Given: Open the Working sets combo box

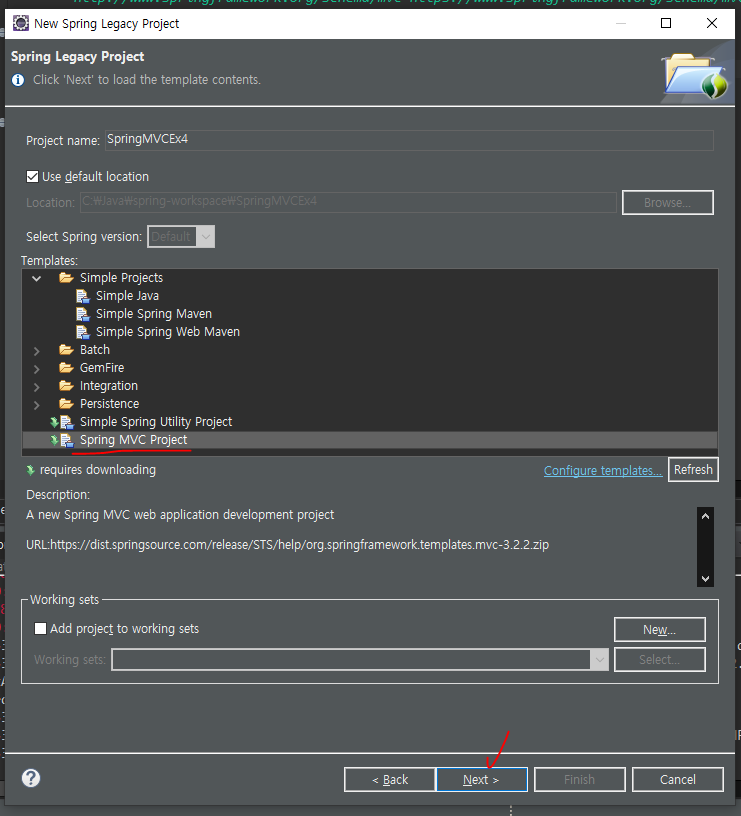Looking at the screenshot, I should [360, 659].
